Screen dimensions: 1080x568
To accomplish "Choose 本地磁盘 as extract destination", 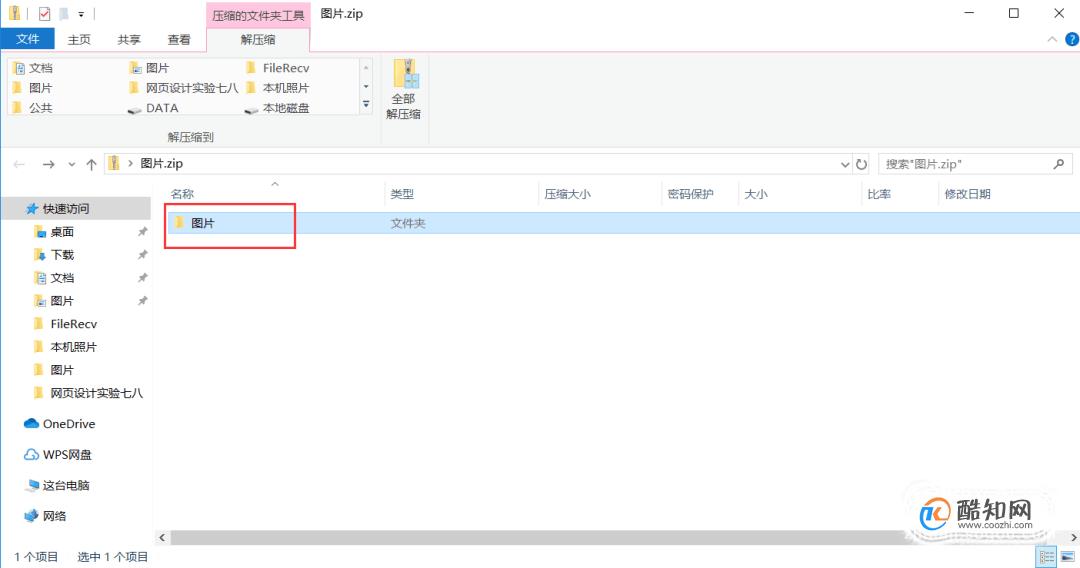I will tap(278, 108).
